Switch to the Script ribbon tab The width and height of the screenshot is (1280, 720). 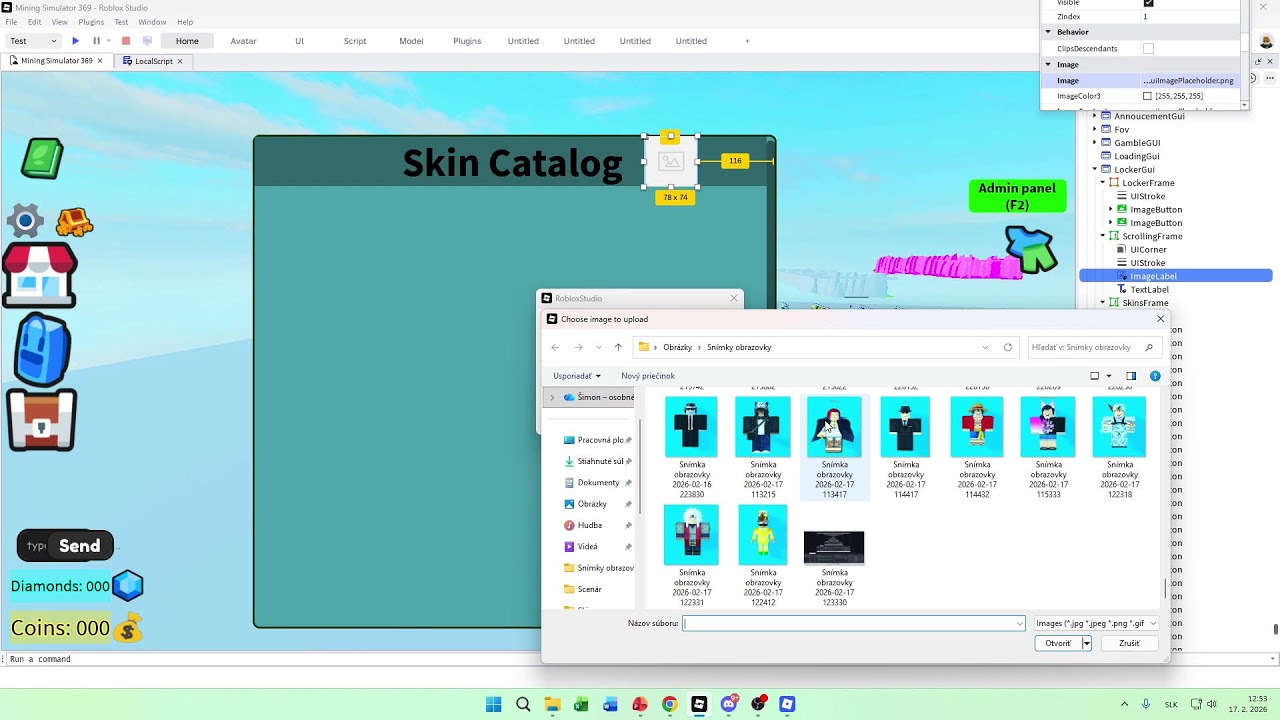[355, 41]
